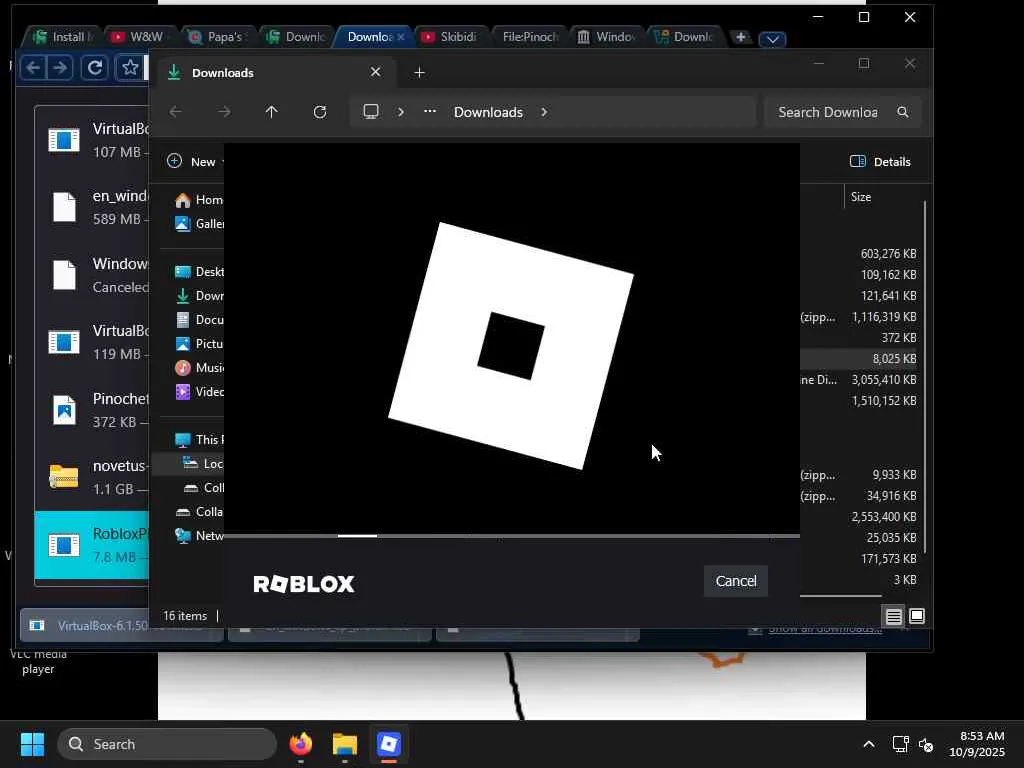1024x768 pixels.
Task: Open the browser list-all-tabs dropdown
Action: click(773, 39)
